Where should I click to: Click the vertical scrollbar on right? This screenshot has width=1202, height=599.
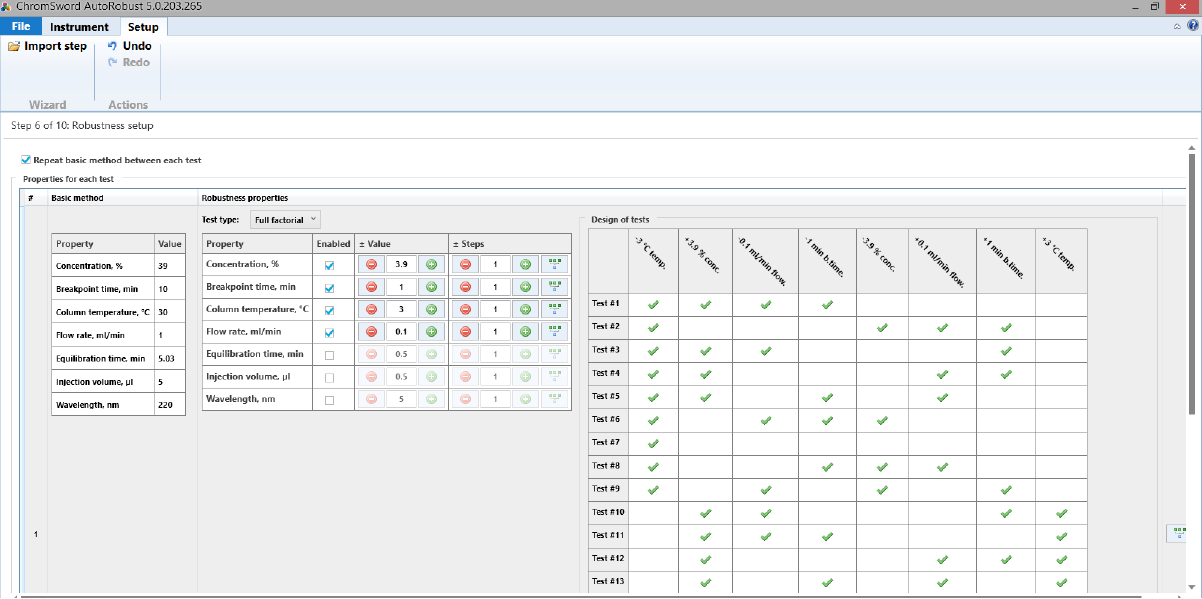(1191, 280)
